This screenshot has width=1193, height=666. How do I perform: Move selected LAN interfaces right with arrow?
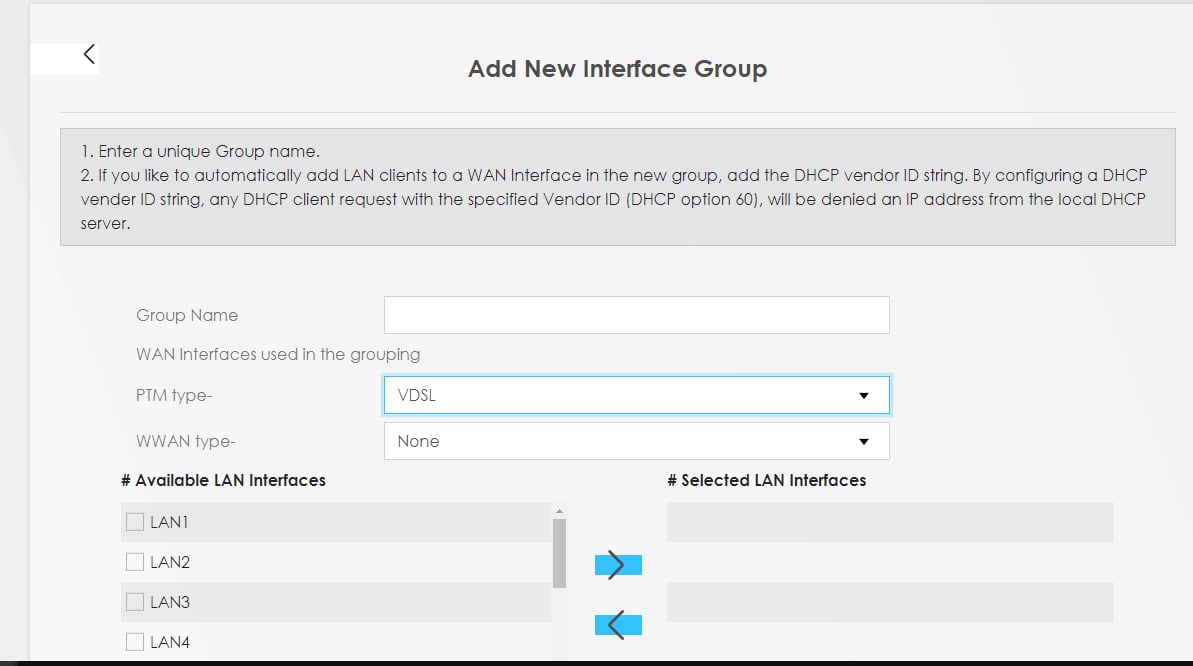[x=617, y=565]
